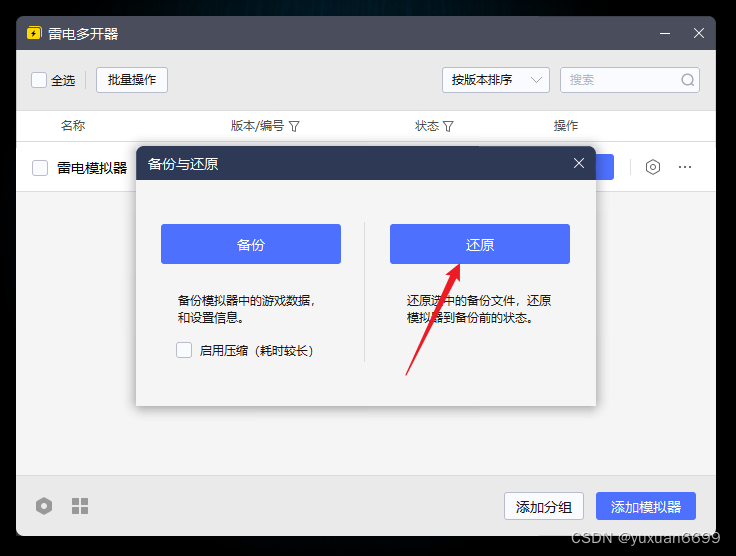Open the three-dot more options icon

(x=685, y=167)
